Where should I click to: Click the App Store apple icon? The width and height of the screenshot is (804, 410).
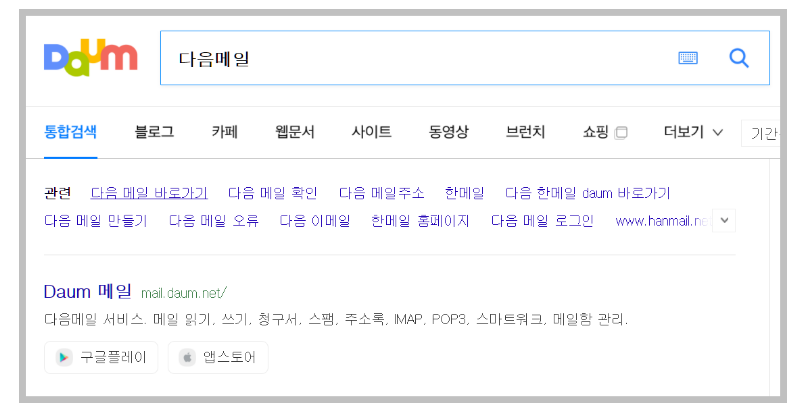[x=187, y=357]
